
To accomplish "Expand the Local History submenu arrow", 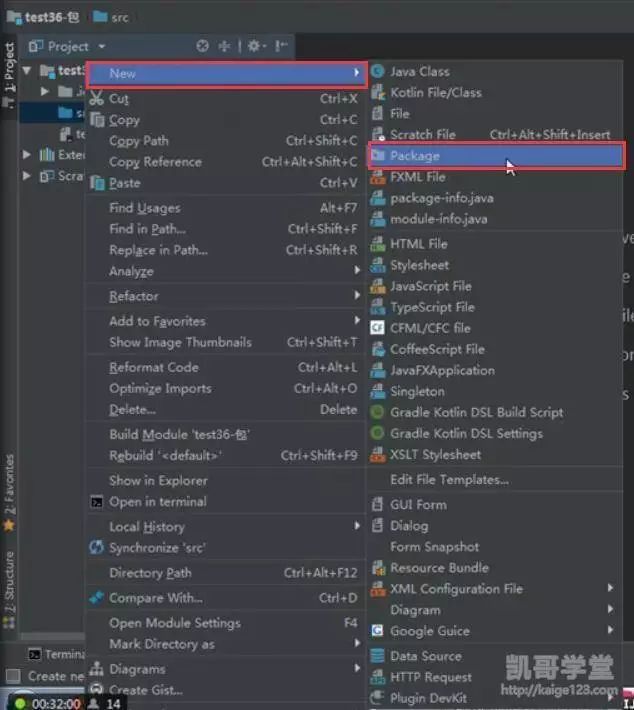I will click(357, 526).
